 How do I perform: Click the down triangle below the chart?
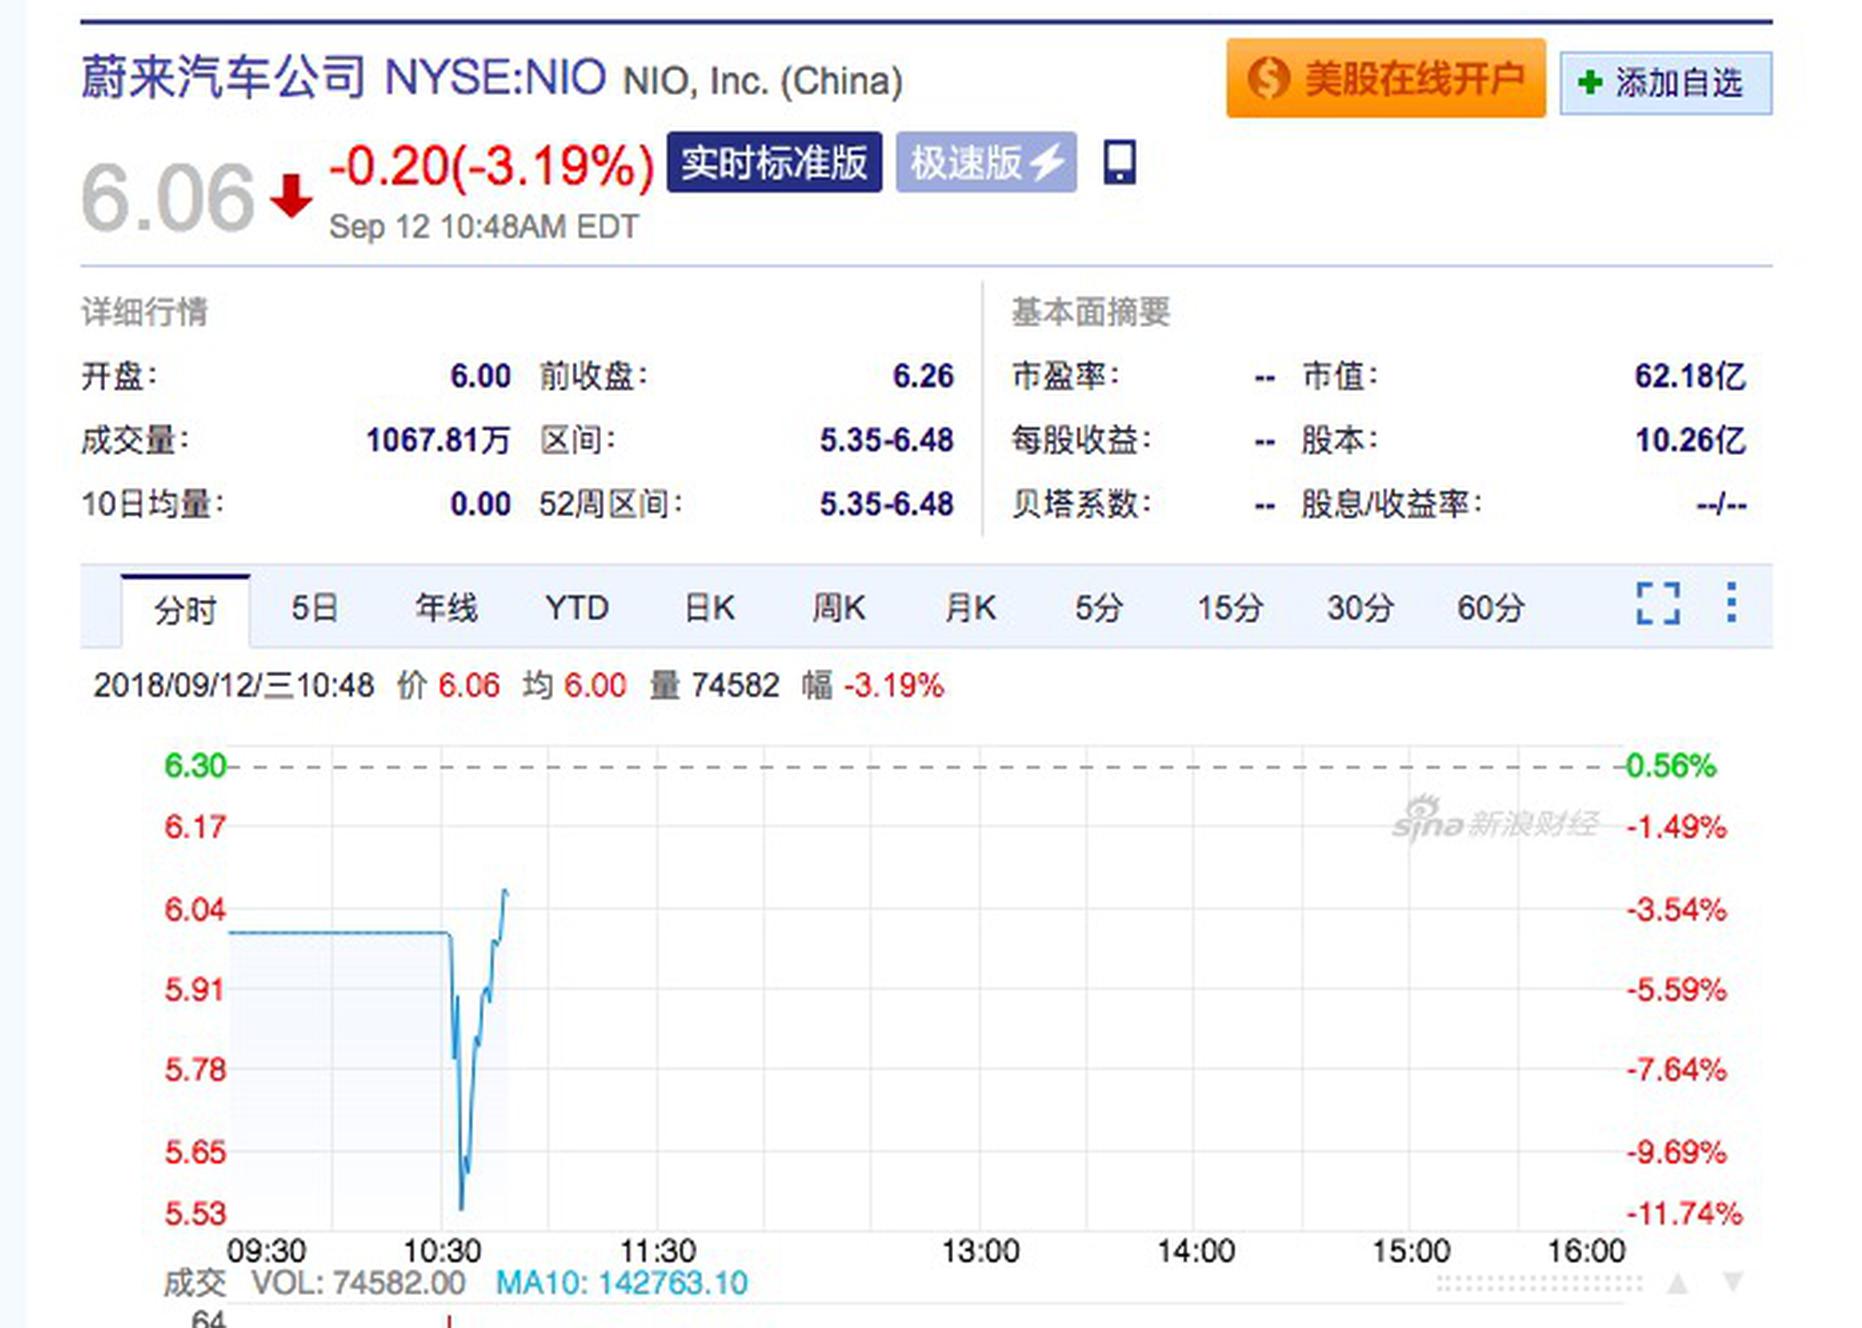point(1733,1283)
